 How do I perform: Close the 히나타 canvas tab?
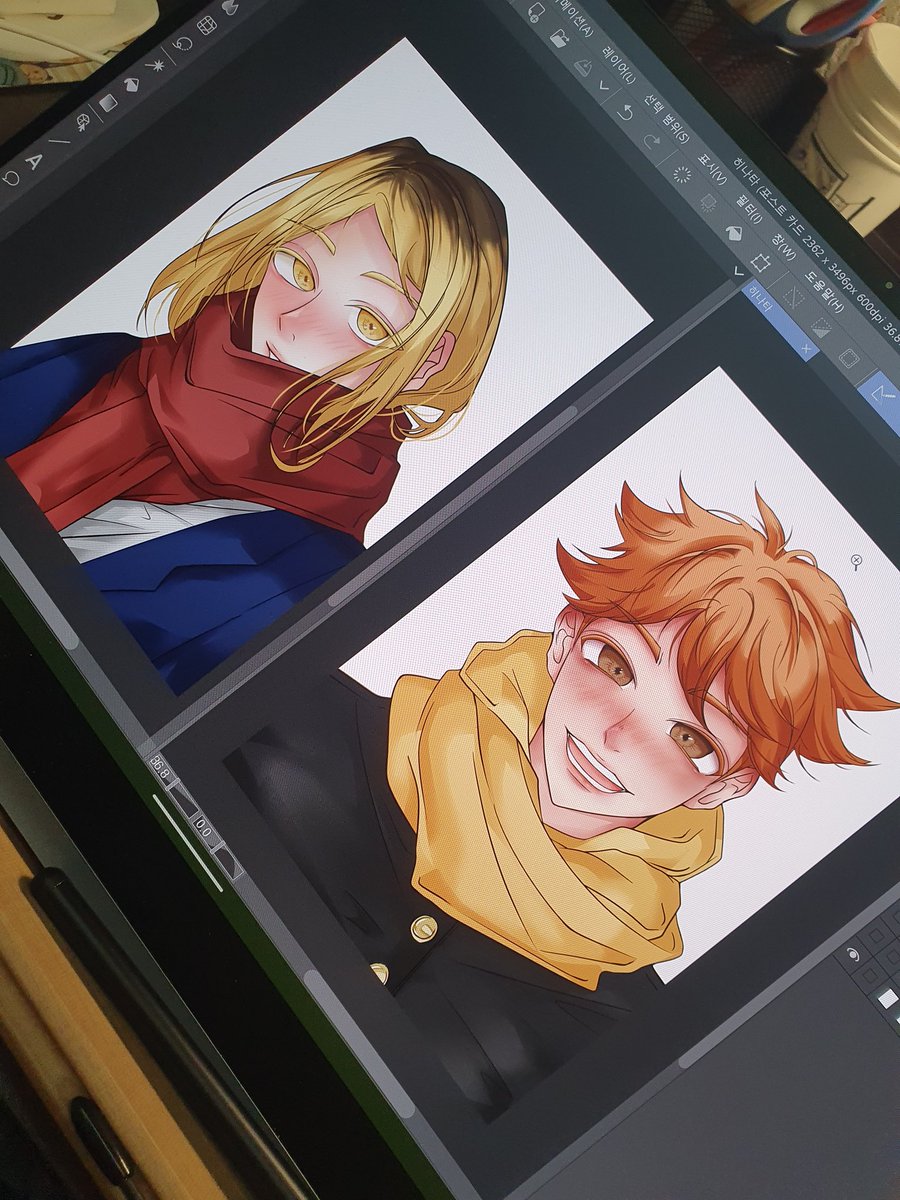pyautogui.click(x=808, y=349)
